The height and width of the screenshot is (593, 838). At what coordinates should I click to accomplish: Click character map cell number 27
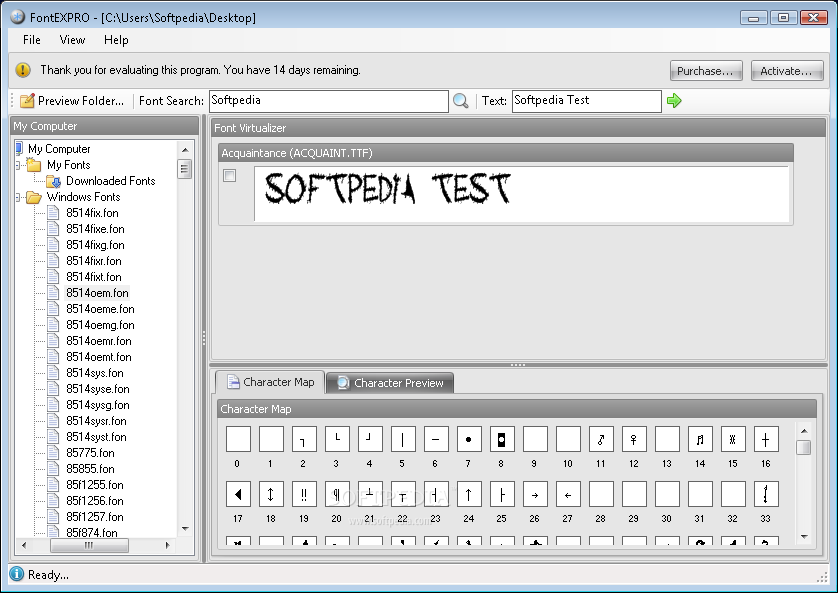[568, 494]
